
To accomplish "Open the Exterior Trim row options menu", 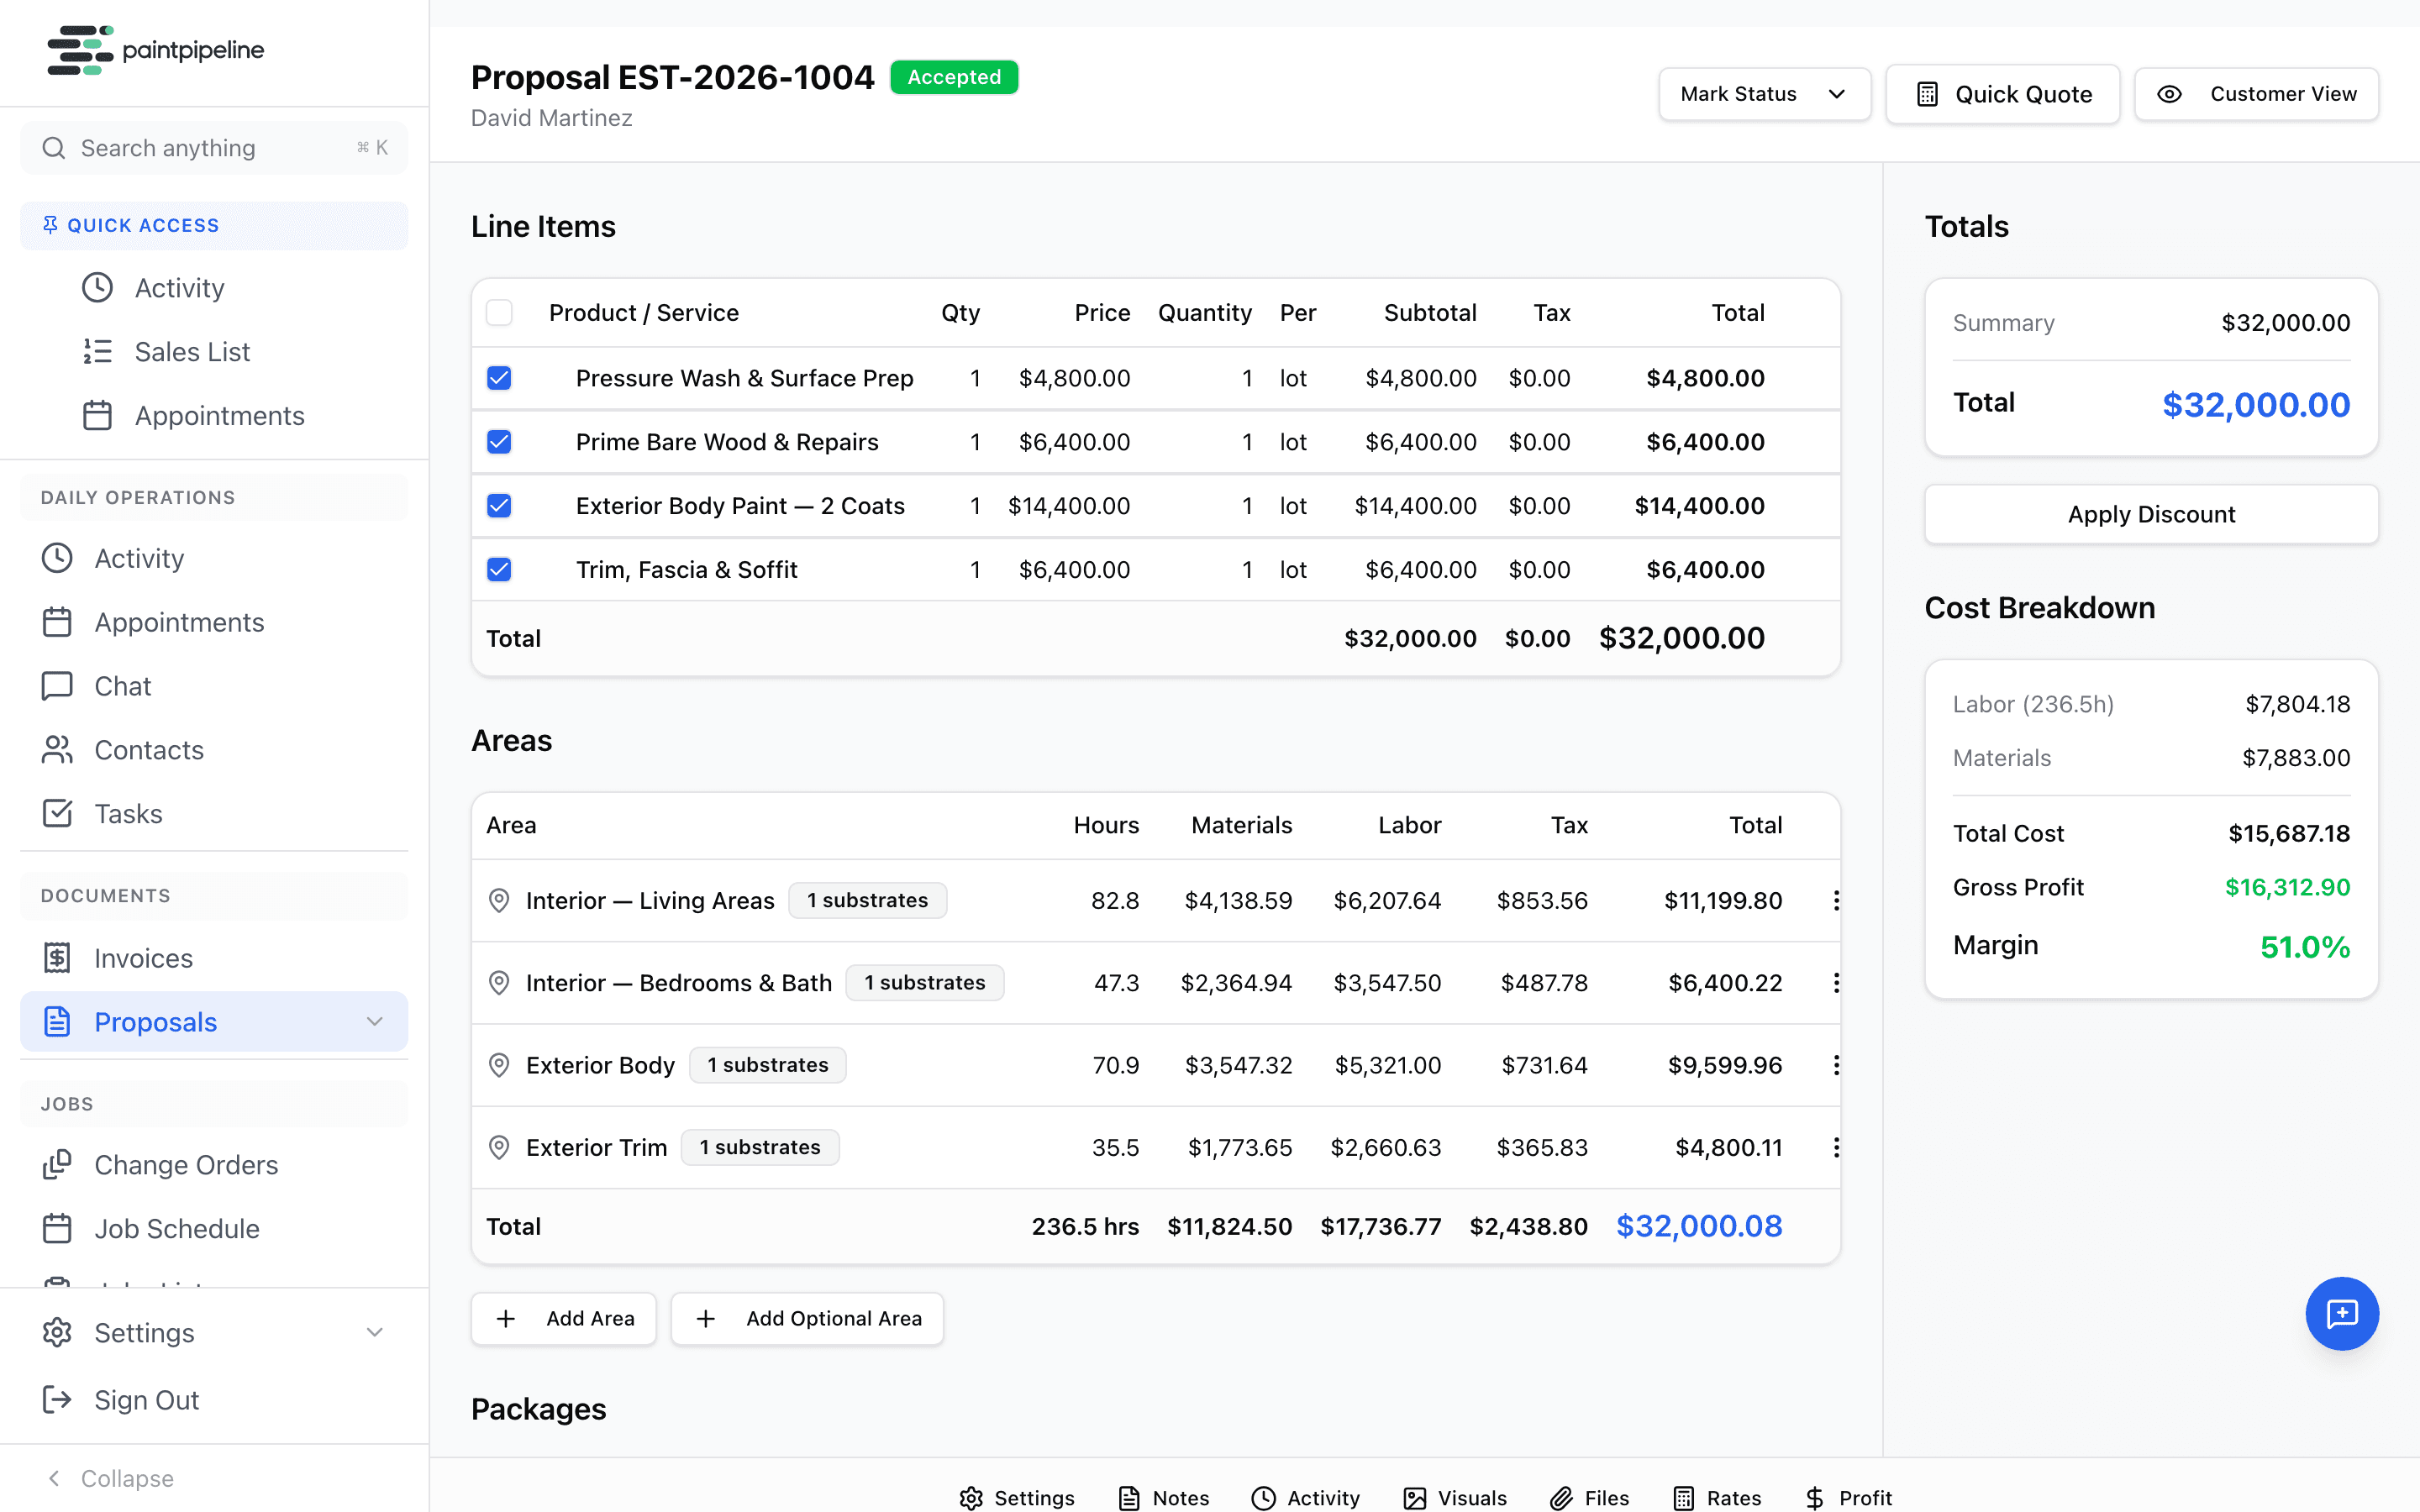I will click(1836, 1147).
